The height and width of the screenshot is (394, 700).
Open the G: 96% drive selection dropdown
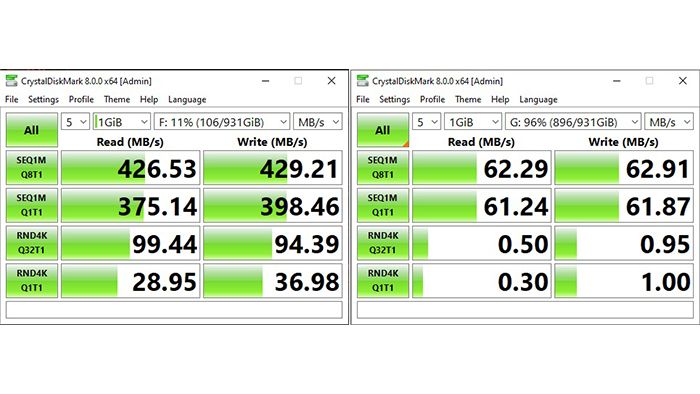click(573, 122)
